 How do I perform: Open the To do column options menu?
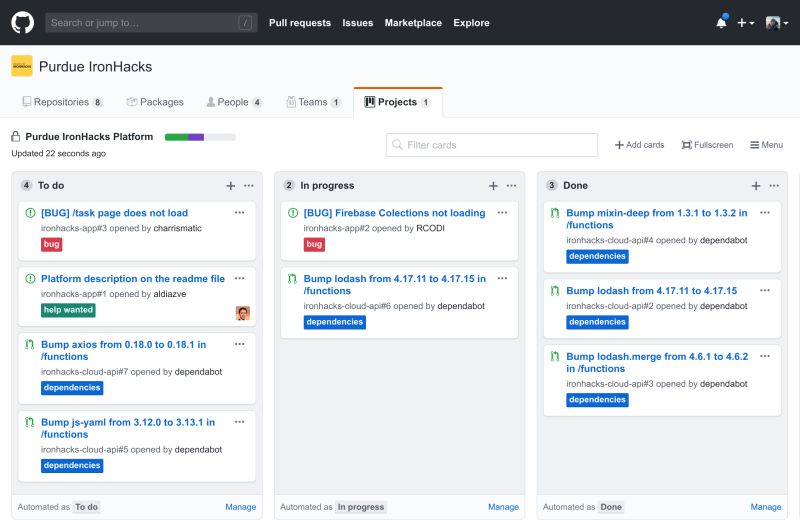(249, 186)
